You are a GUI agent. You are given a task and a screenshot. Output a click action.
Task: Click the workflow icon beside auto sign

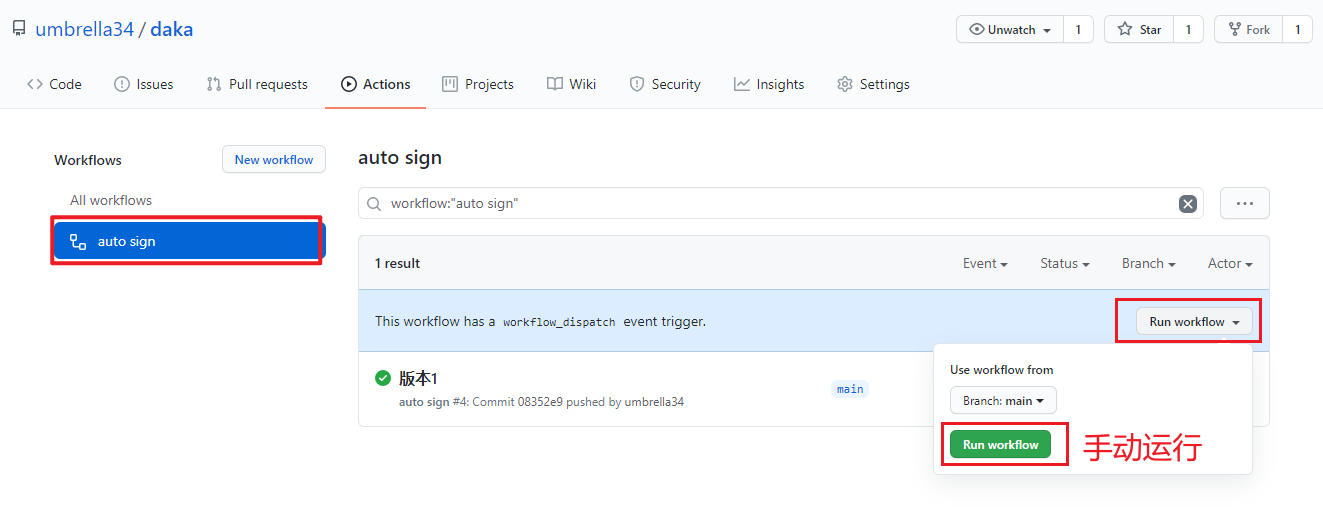(x=78, y=241)
